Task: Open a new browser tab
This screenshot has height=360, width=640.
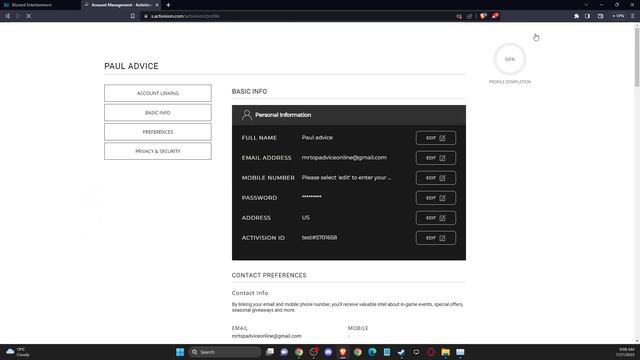Action: coord(168,5)
